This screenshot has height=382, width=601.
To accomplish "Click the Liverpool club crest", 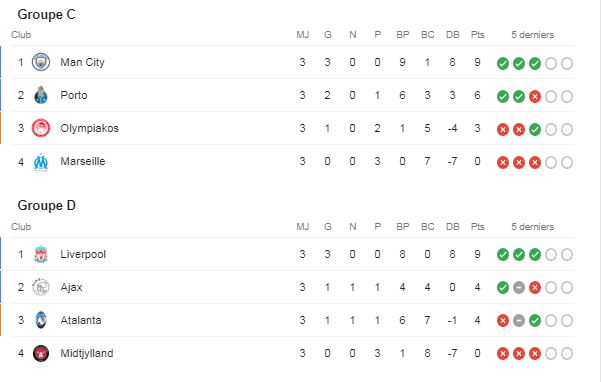I will pos(41,254).
